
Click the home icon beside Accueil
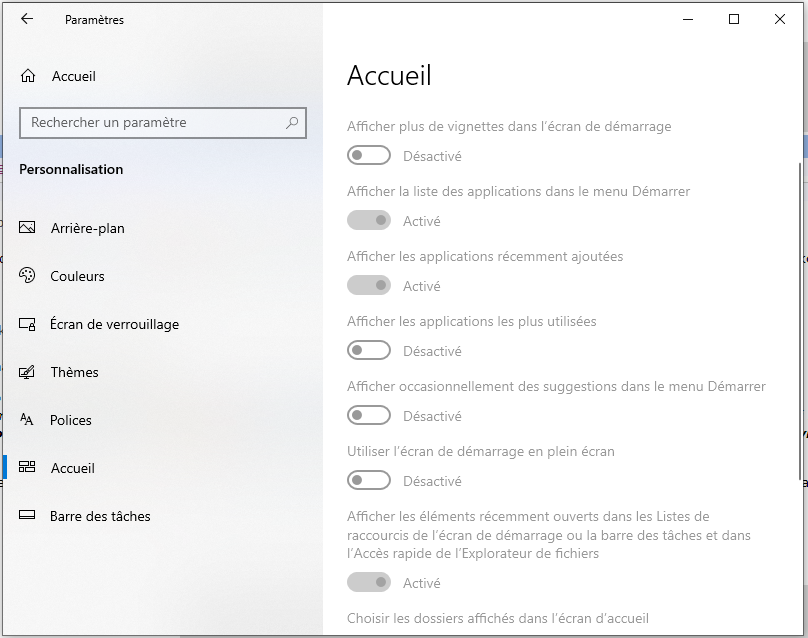coord(28,77)
